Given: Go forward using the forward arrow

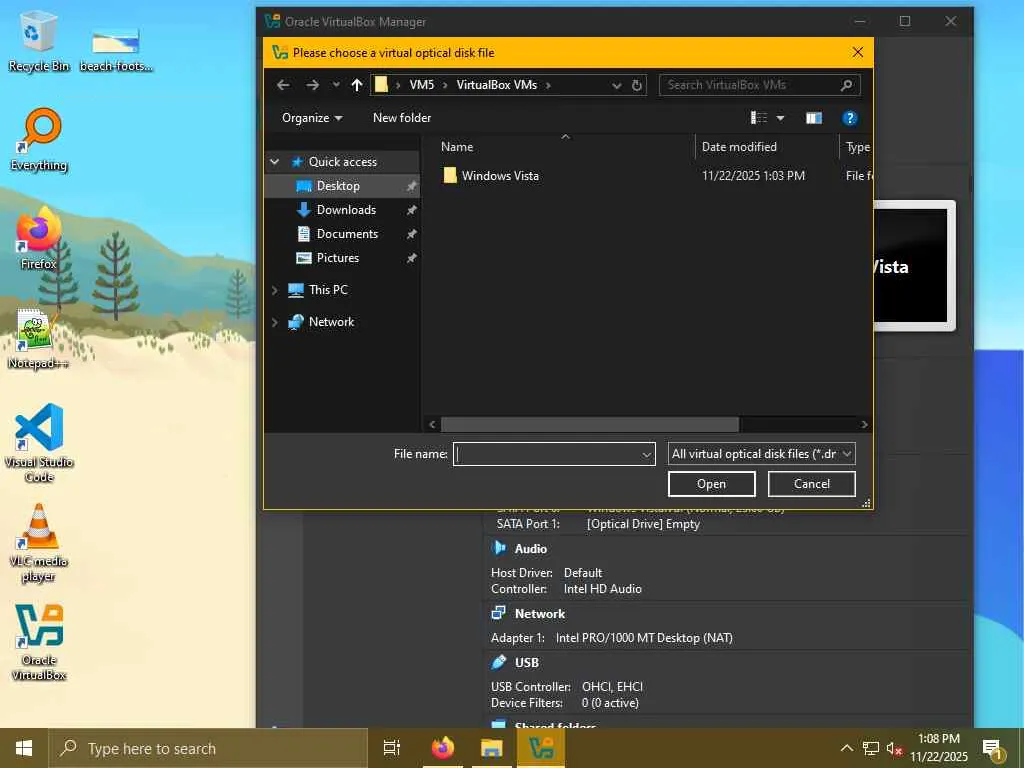Looking at the screenshot, I should tap(312, 85).
